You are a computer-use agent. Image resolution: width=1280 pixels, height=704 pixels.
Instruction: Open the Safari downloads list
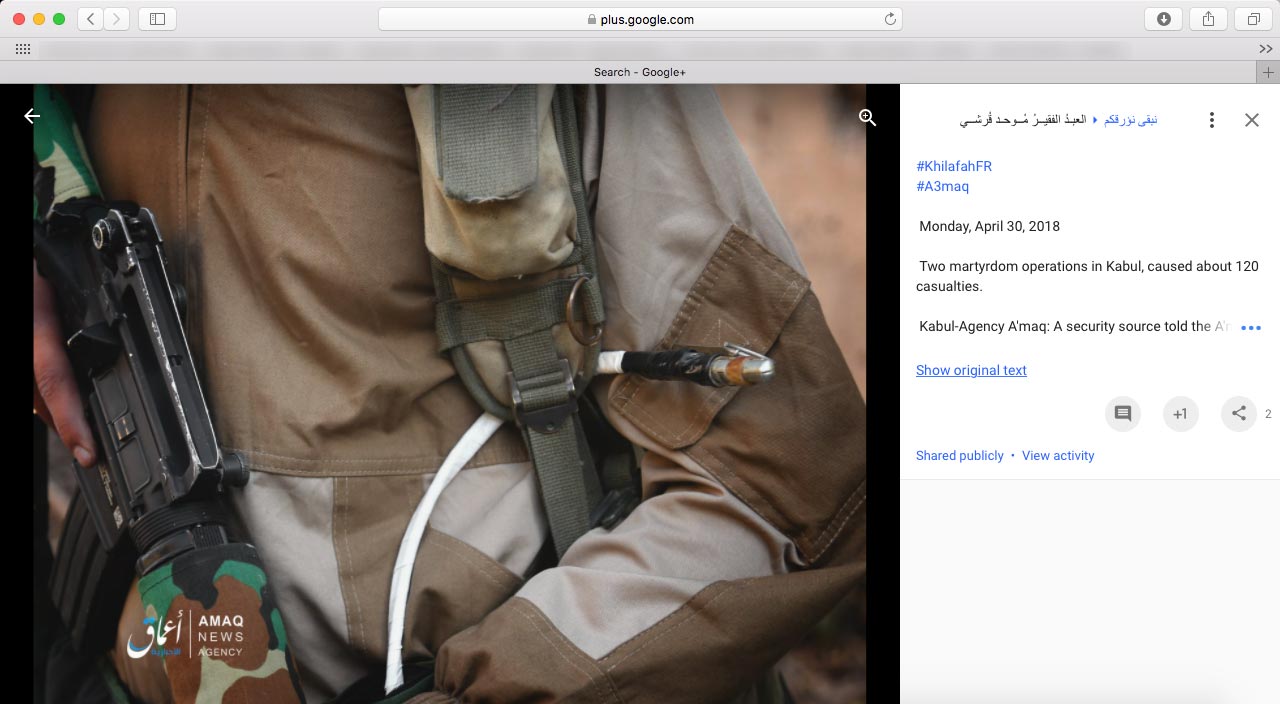(1163, 19)
